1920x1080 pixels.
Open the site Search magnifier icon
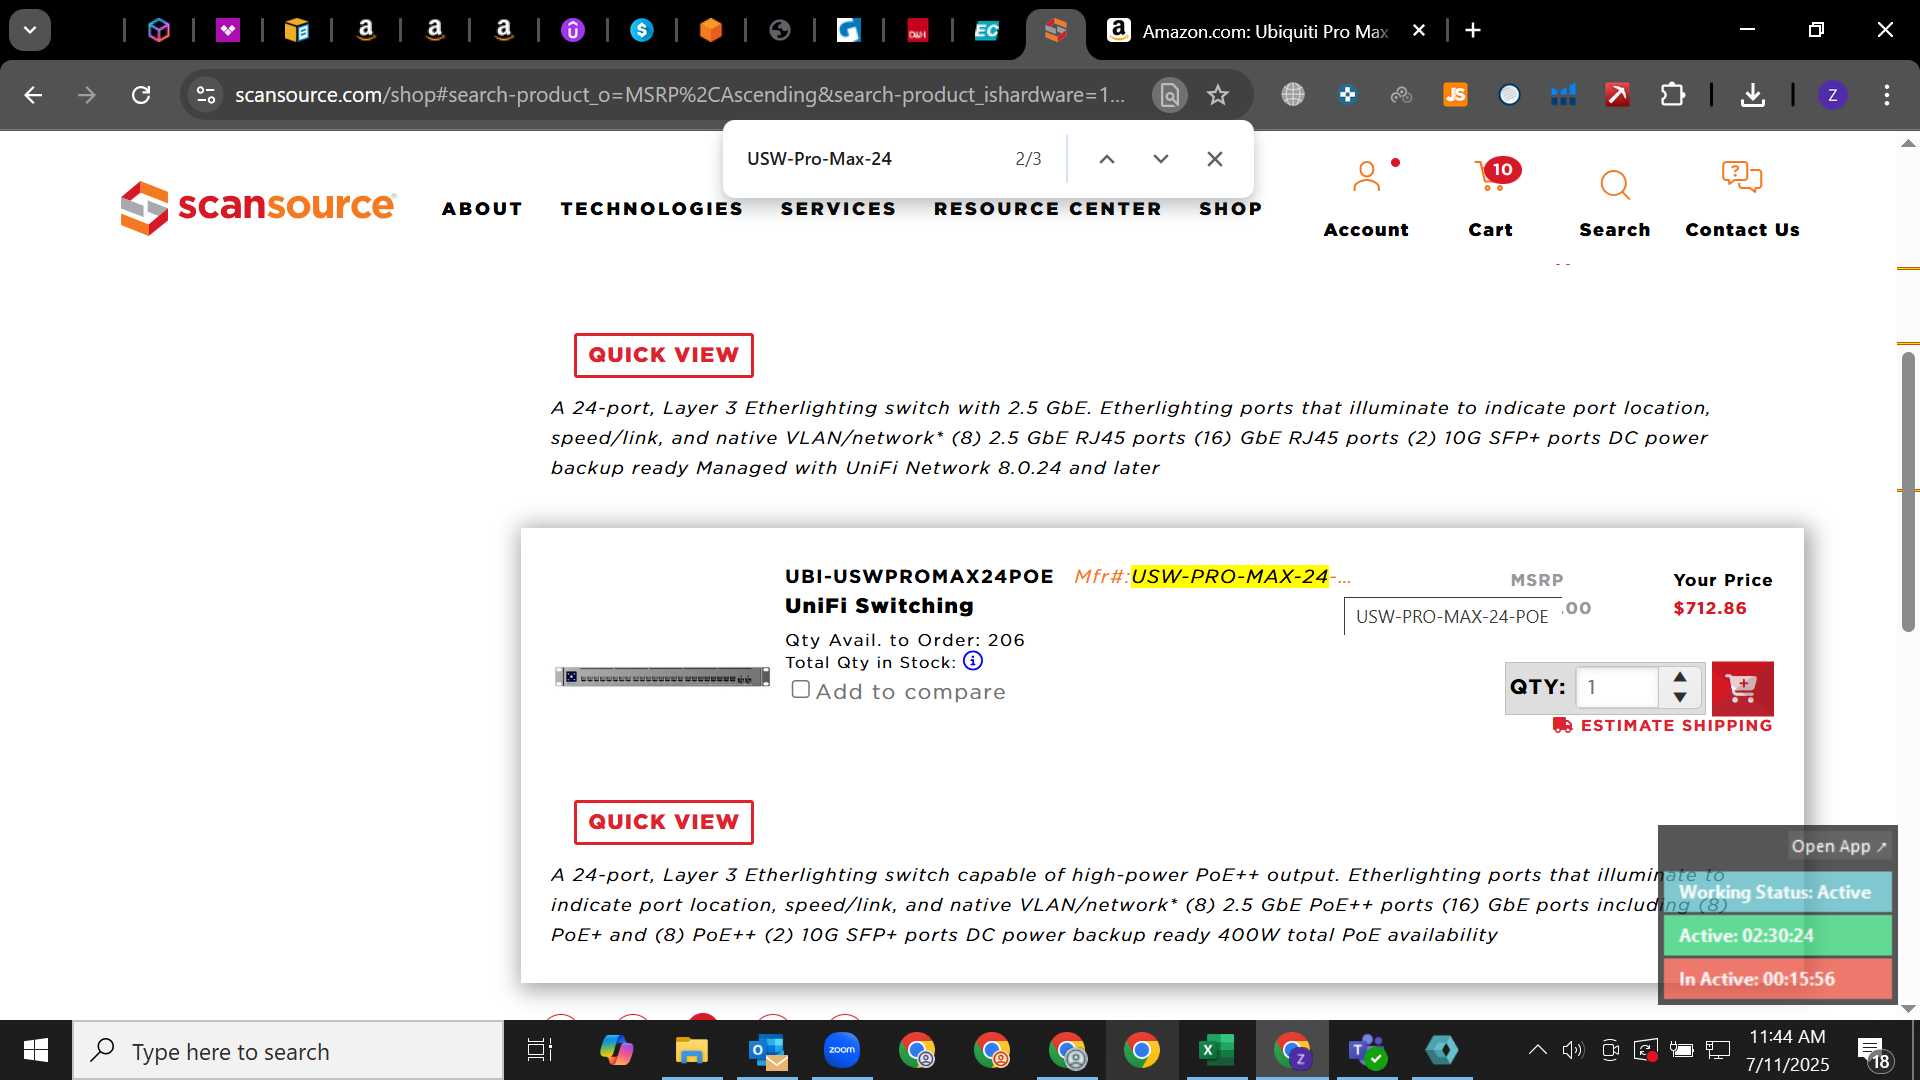1615,185
